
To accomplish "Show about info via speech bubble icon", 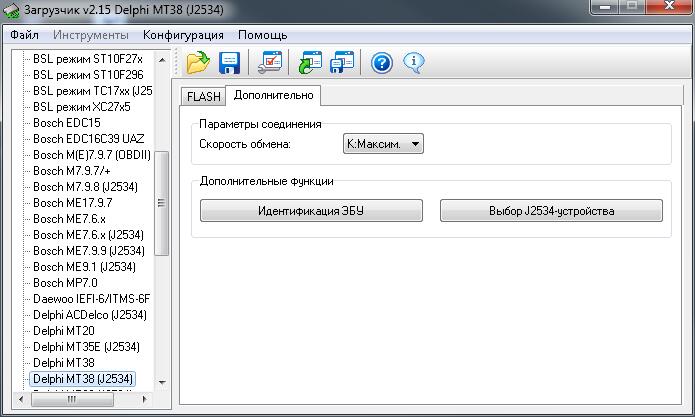I will tap(414, 63).
